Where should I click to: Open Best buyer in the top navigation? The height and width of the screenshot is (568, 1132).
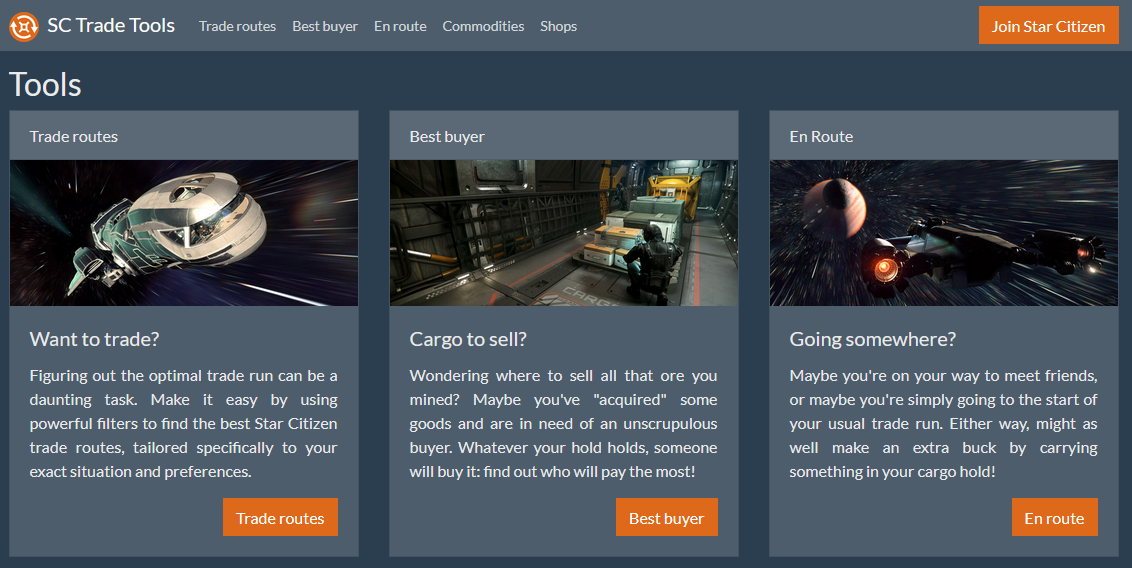click(325, 26)
